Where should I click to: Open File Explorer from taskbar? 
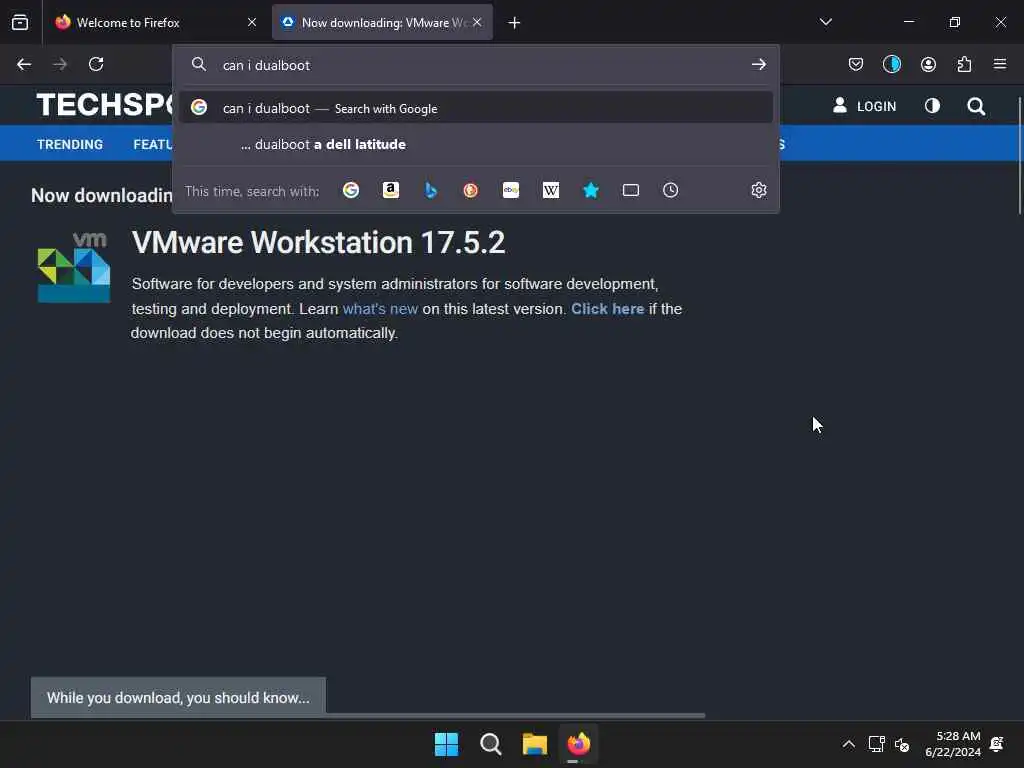[x=534, y=744]
